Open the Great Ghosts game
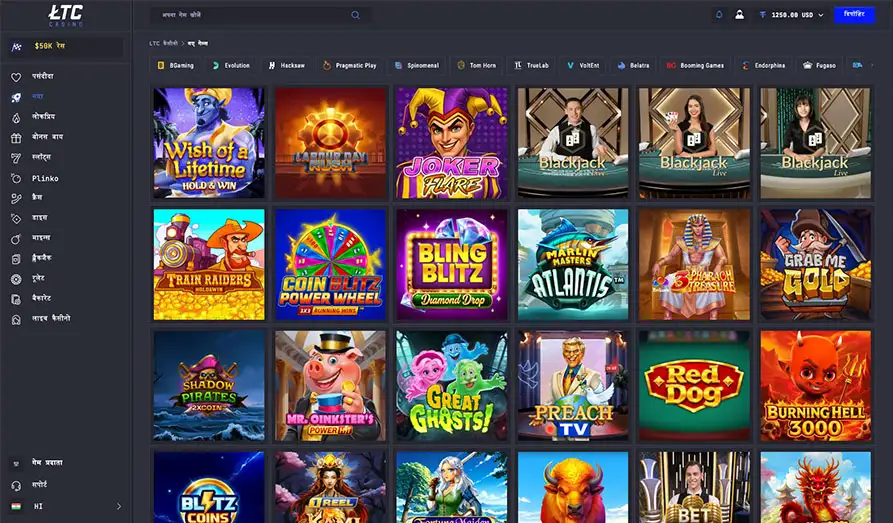 (x=452, y=386)
